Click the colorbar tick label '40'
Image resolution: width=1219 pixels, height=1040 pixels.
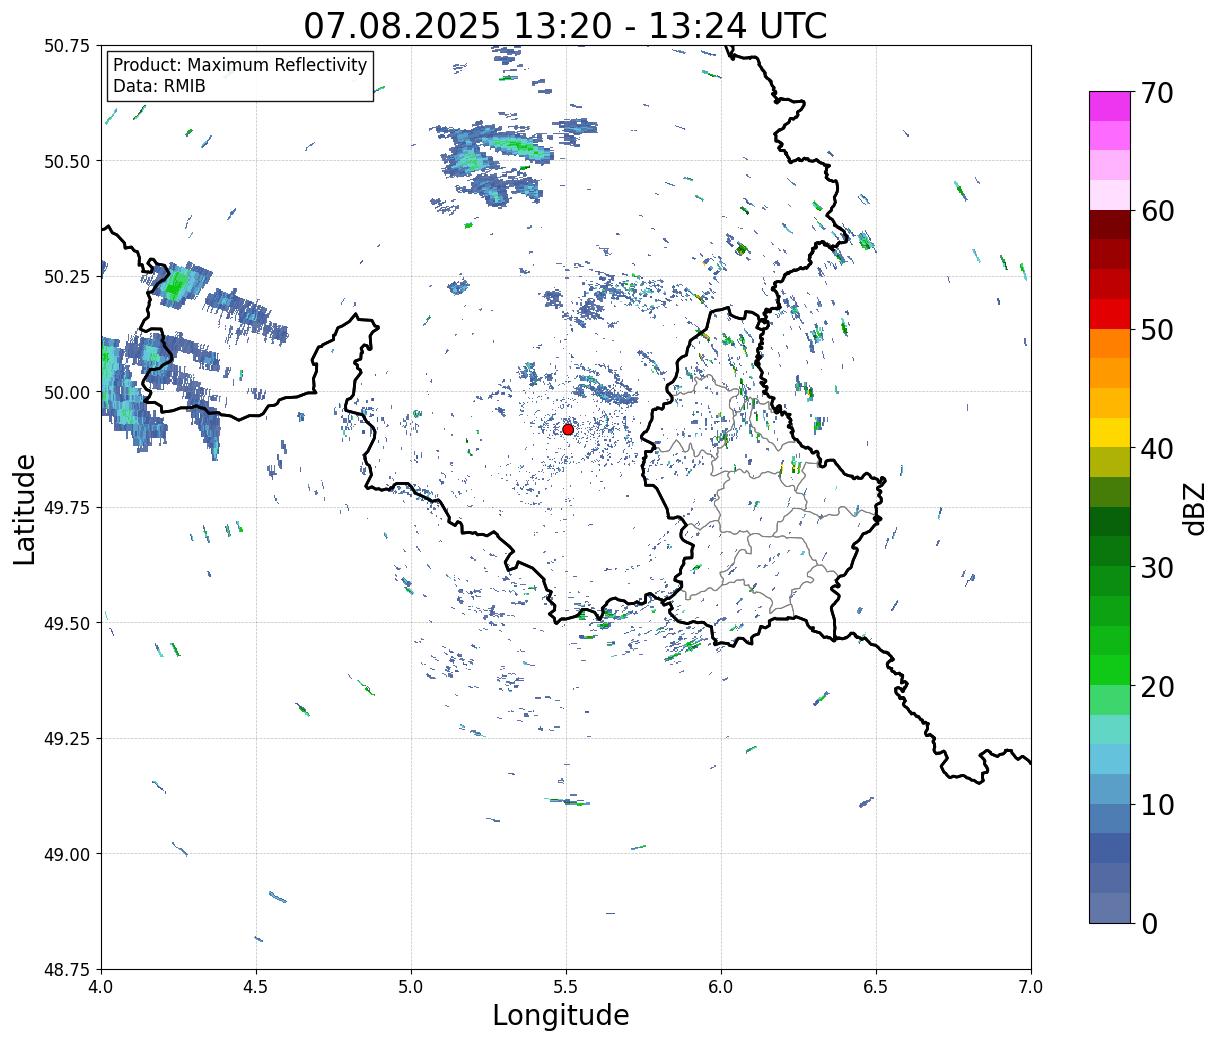[1157, 449]
